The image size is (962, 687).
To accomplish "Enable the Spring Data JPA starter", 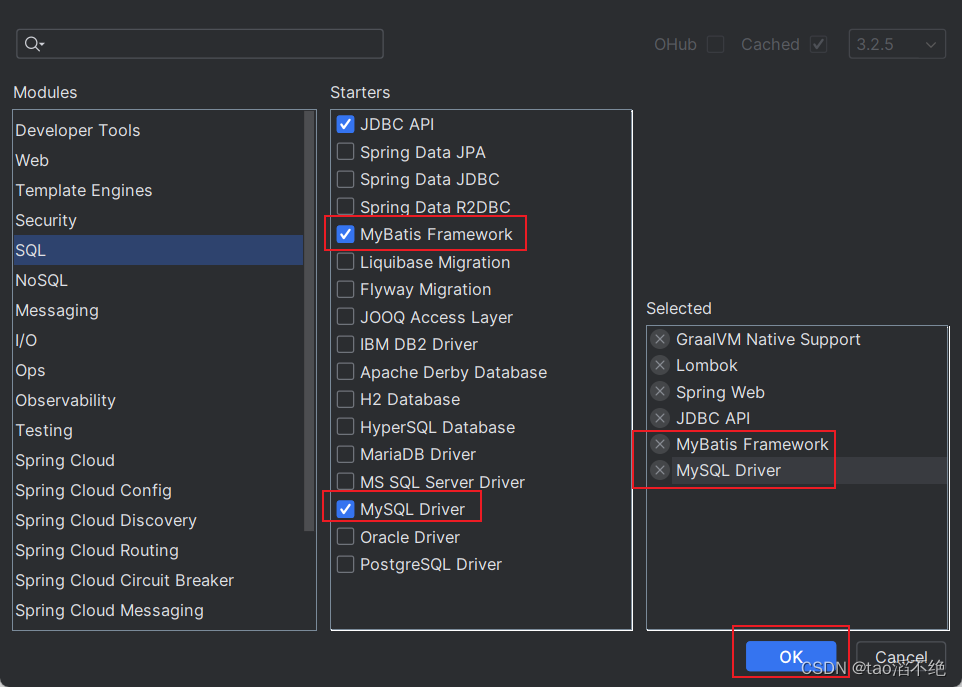I will (345, 152).
